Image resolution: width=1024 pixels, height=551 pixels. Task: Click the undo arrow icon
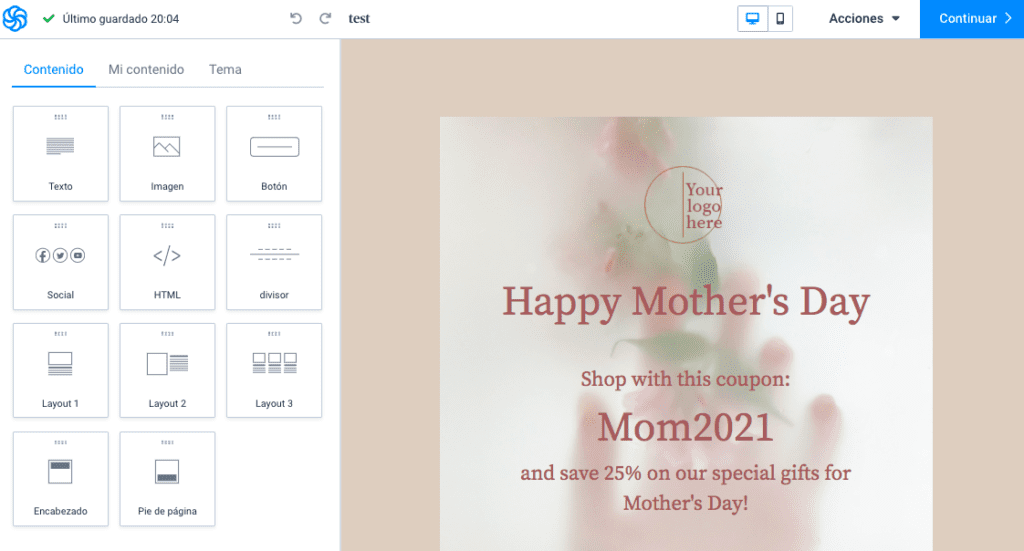(x=296, y=18)
